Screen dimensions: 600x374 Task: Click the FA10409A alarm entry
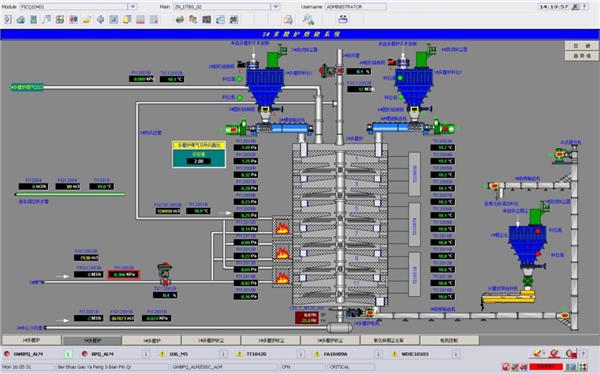[336, 354]
